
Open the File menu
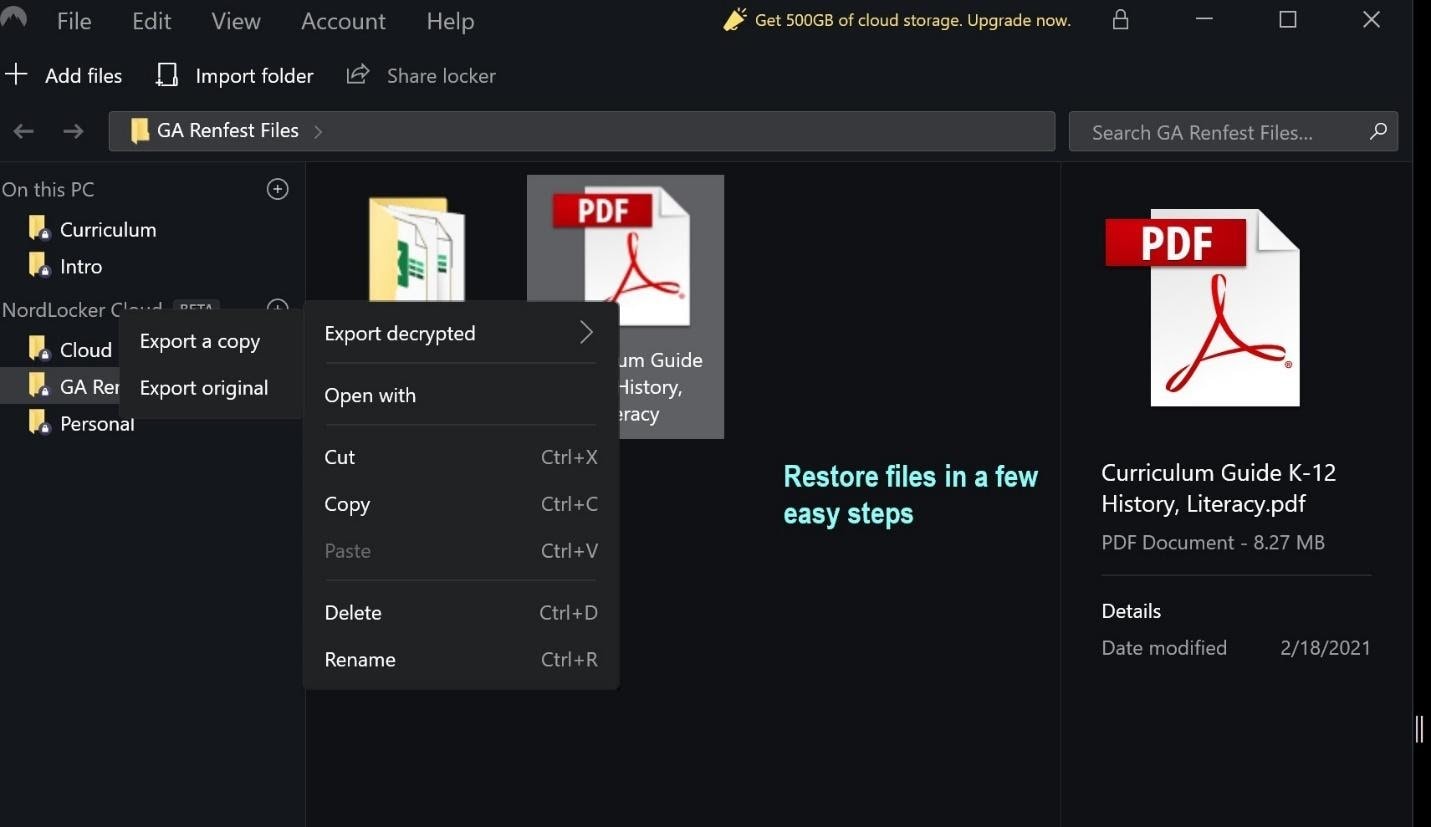[x=74, y=21]
